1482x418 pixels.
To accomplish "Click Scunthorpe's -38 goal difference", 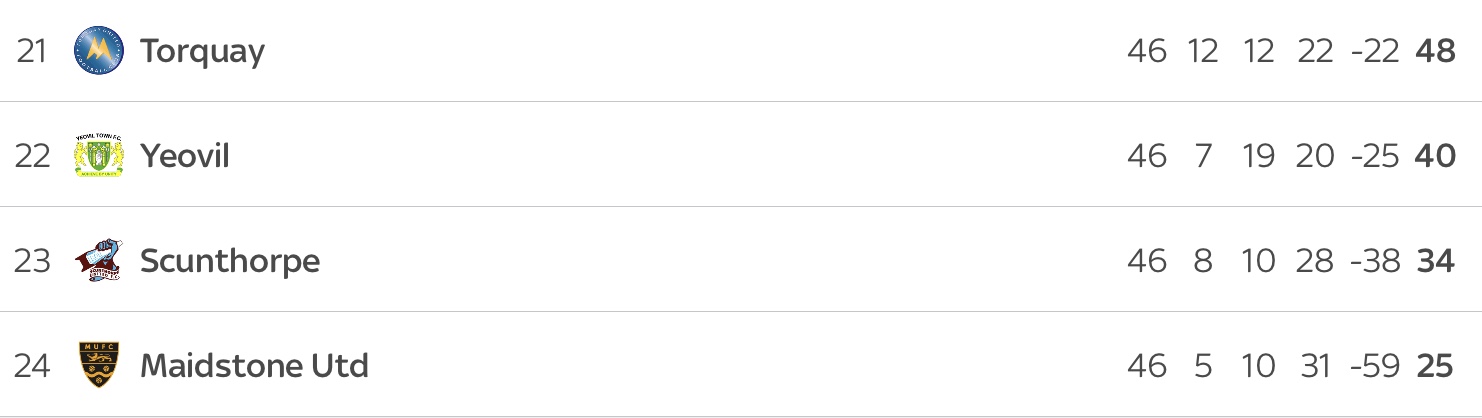I will (x=1374, y=261).
